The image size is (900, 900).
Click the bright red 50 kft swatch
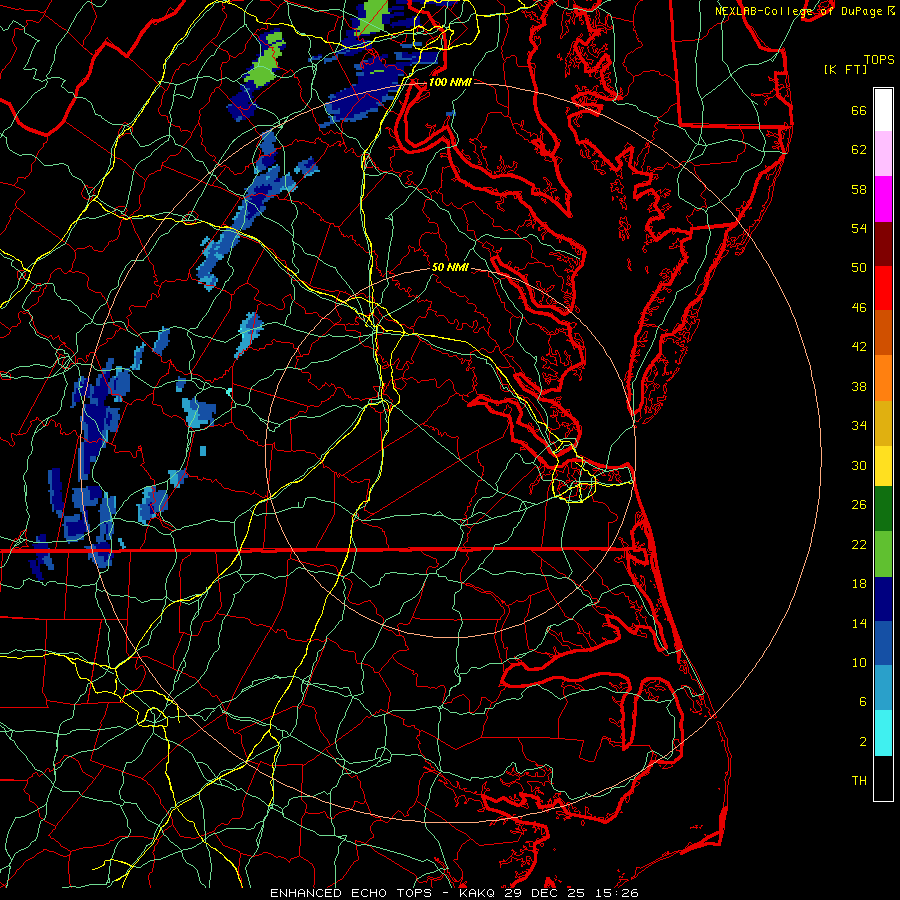(x=883, y=288)
